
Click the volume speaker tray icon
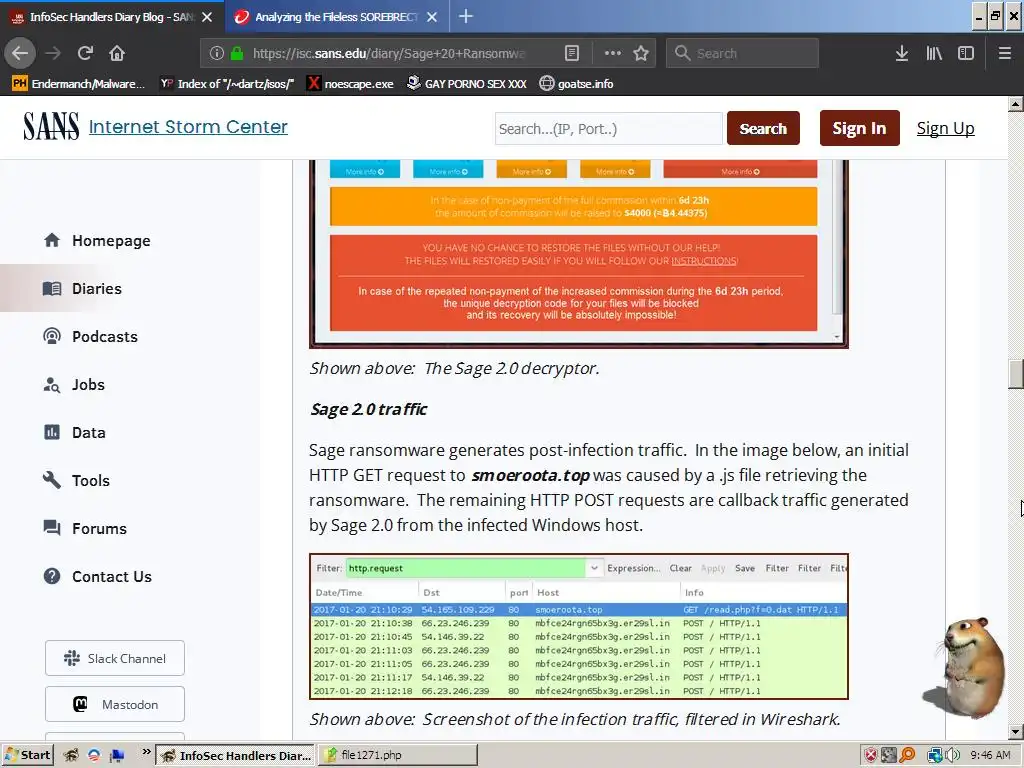pos(953,756)
